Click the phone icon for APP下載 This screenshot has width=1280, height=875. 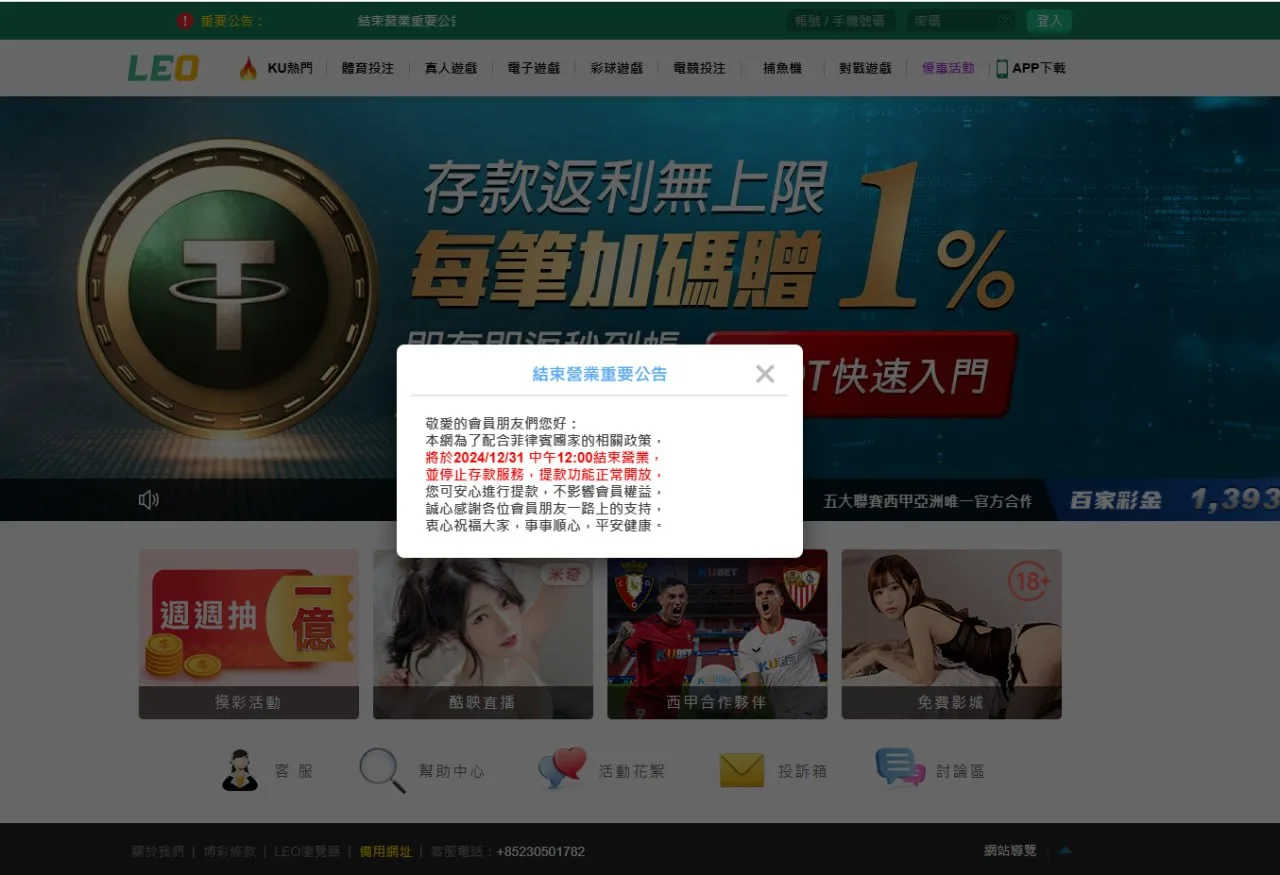click(1001, 68)
